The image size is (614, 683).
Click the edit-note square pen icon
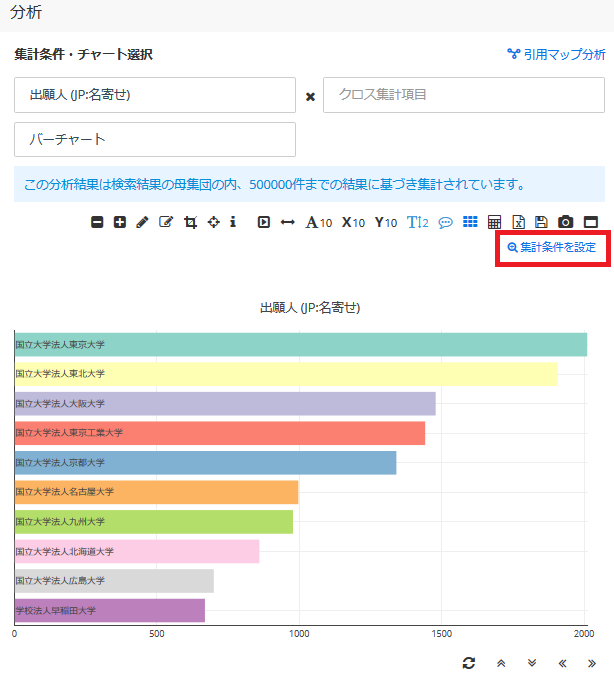pos(166,222)
